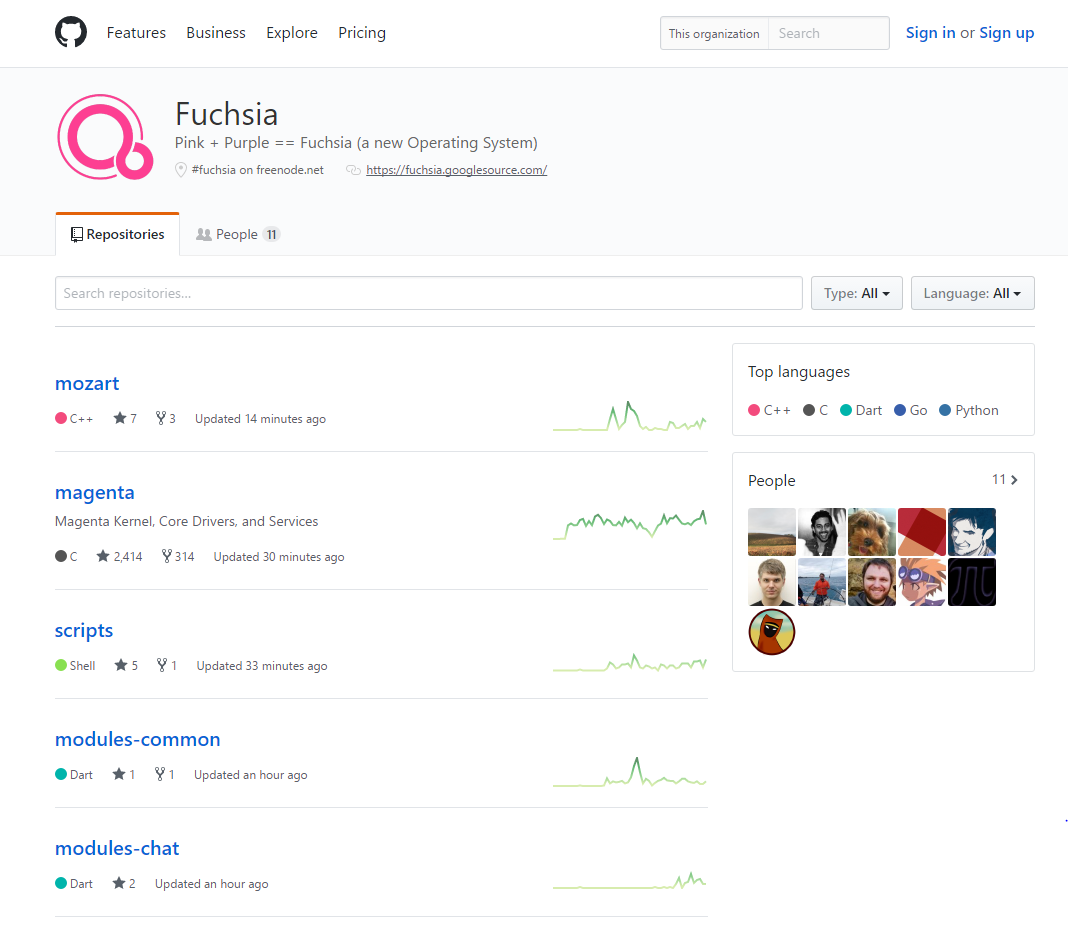Viewport: 1068px width, 940px height.
Task: Open Pricing in top navigation
Action: tap(362, 33)
